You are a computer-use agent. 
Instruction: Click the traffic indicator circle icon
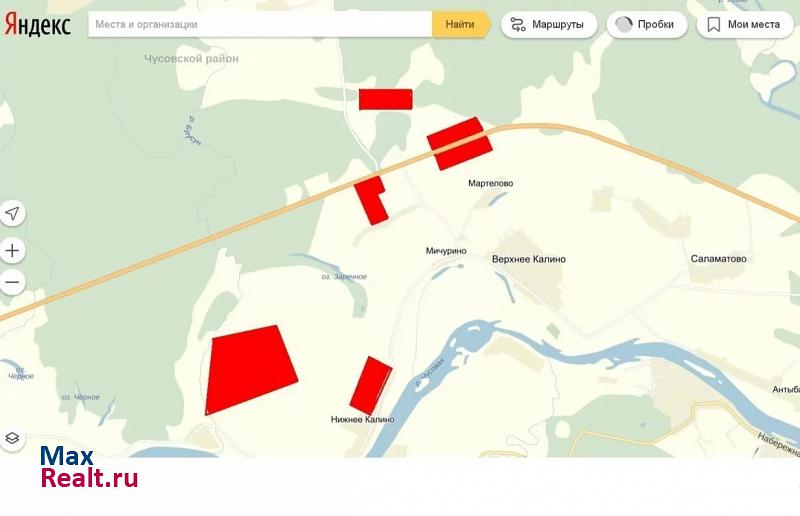[624, 24]
